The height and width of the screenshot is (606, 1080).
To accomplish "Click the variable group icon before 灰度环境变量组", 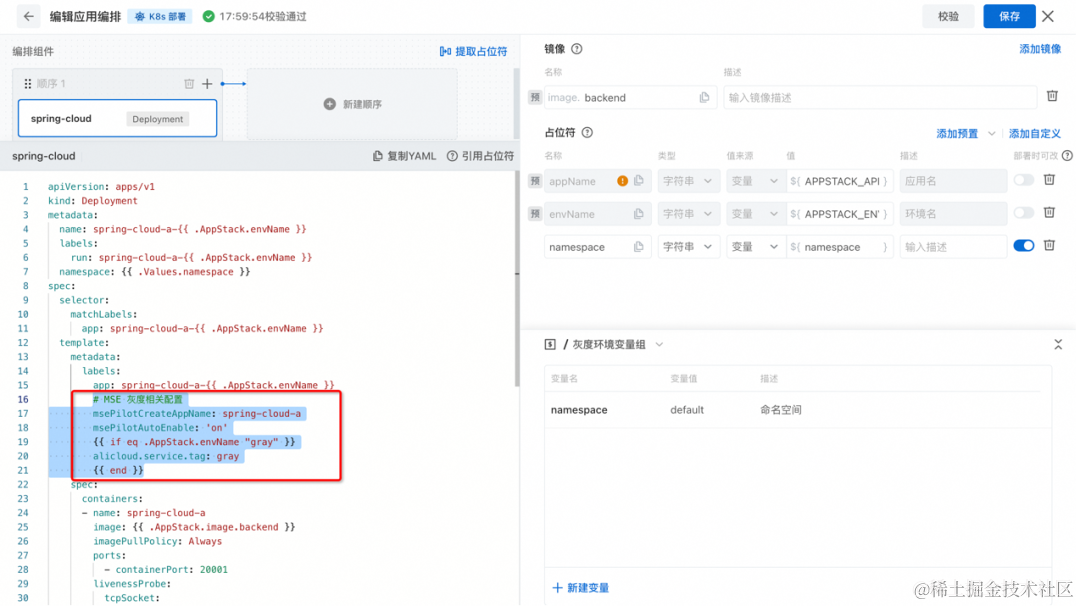I will [x=552, y=345].
